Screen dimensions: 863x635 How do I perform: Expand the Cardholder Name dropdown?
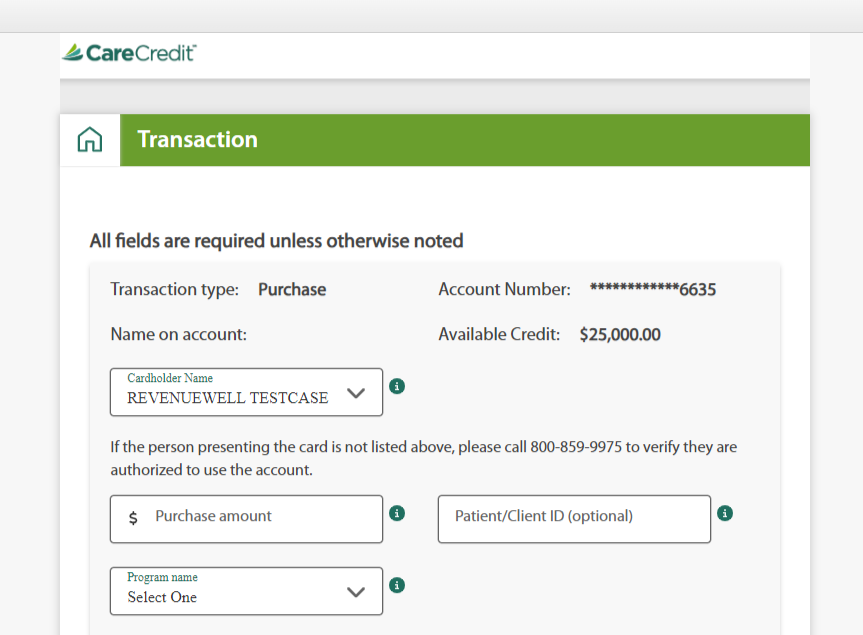click(x=247, y=392)
